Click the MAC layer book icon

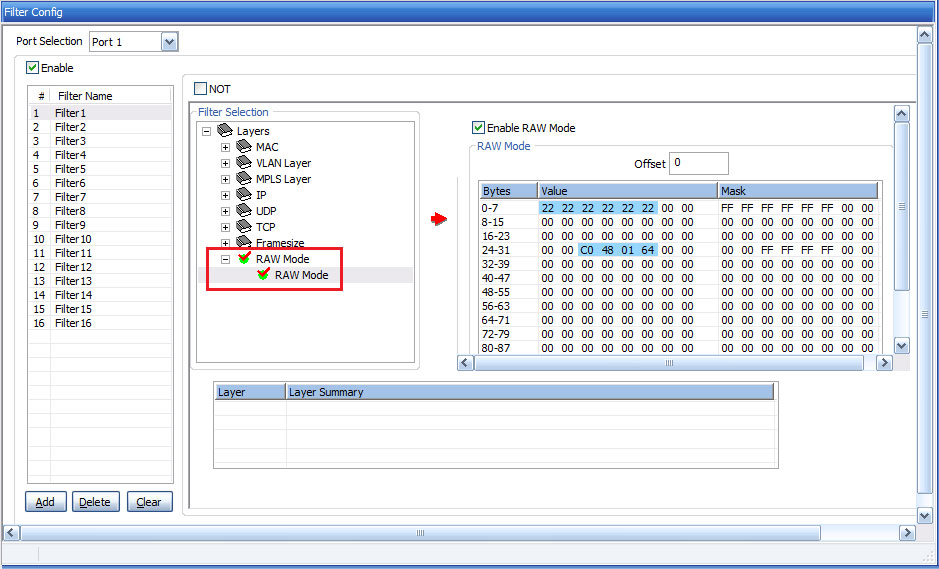click(244, 147)
